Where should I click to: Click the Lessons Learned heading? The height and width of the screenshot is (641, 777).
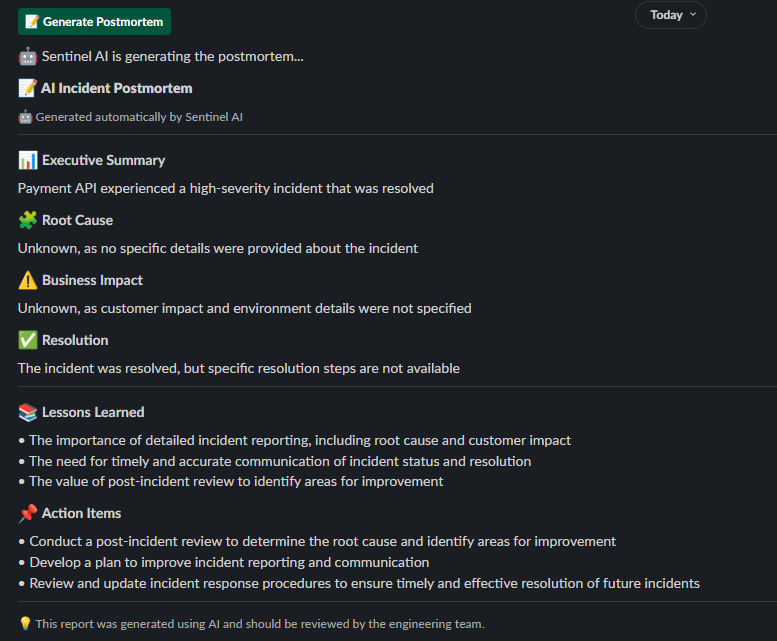click(93, 412)
